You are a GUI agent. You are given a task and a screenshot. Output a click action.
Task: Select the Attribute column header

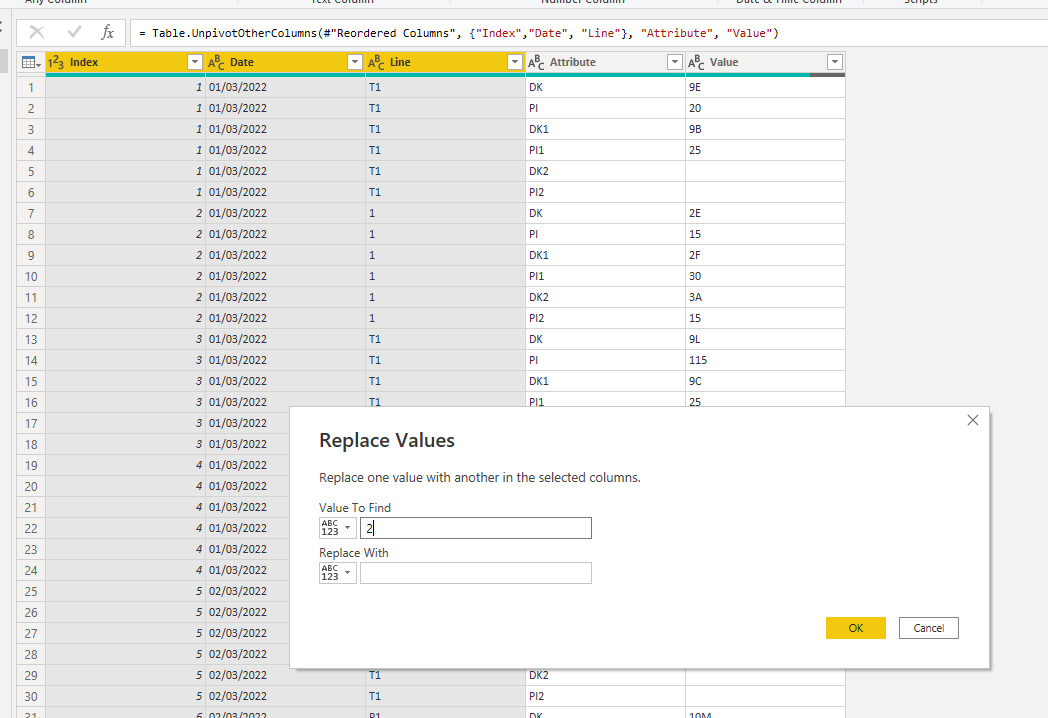click(x=605, y=62)
